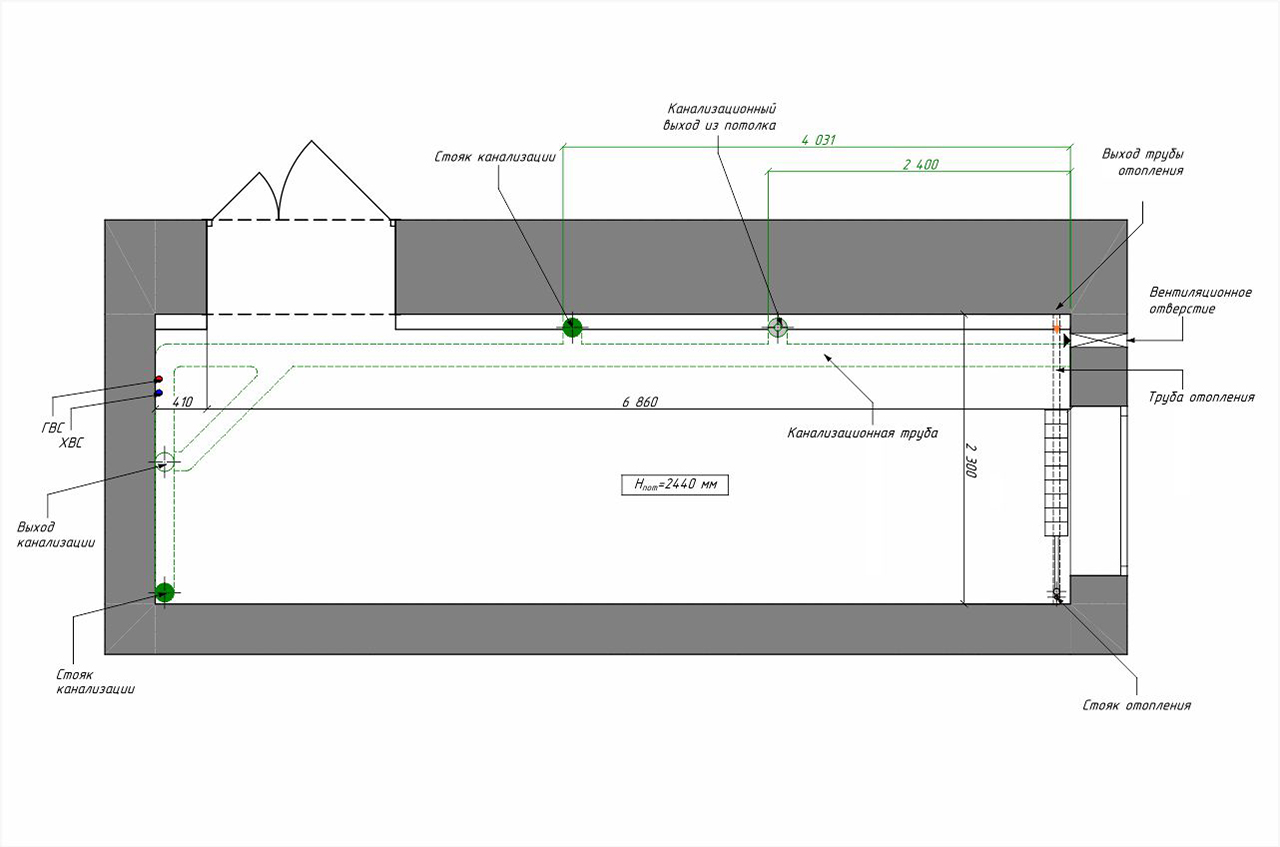Click the red ГВС hot water dot

click(159, 380)
